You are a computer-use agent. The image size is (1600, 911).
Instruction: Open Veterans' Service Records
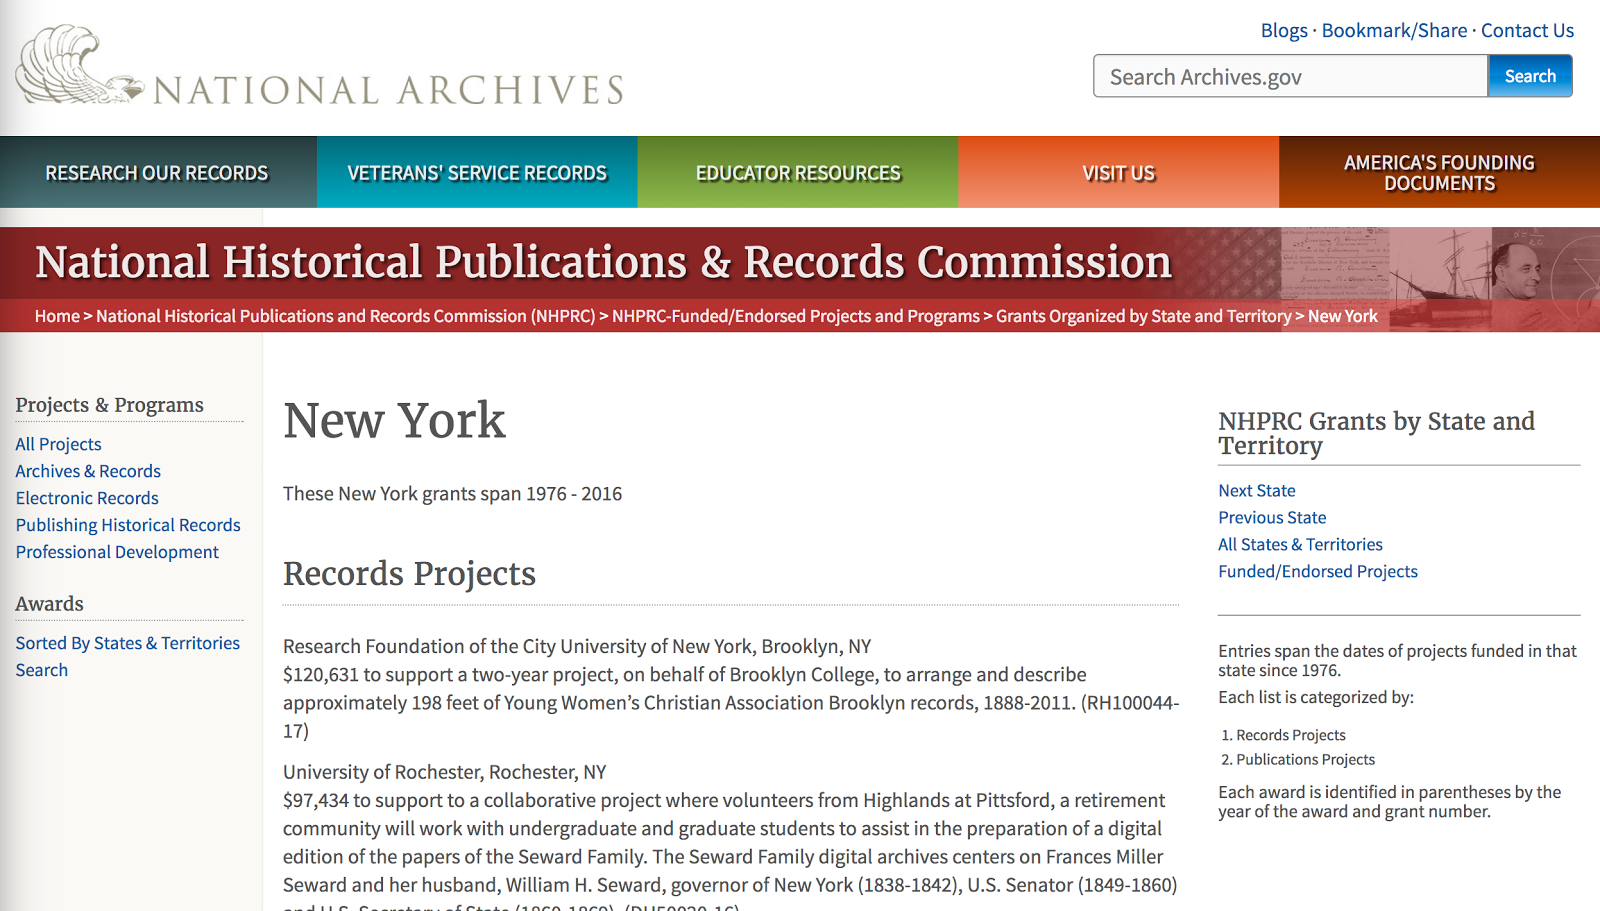click(477, 171)
